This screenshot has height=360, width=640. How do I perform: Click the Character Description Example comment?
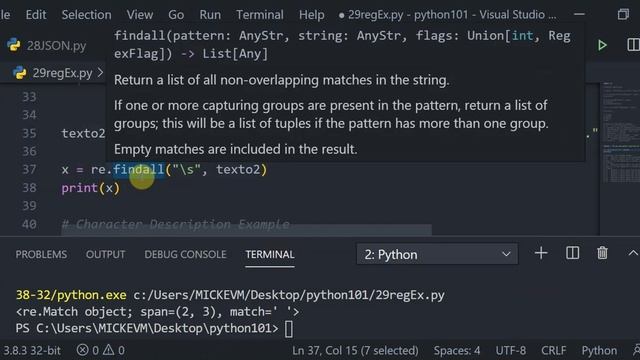coord(176,224)
